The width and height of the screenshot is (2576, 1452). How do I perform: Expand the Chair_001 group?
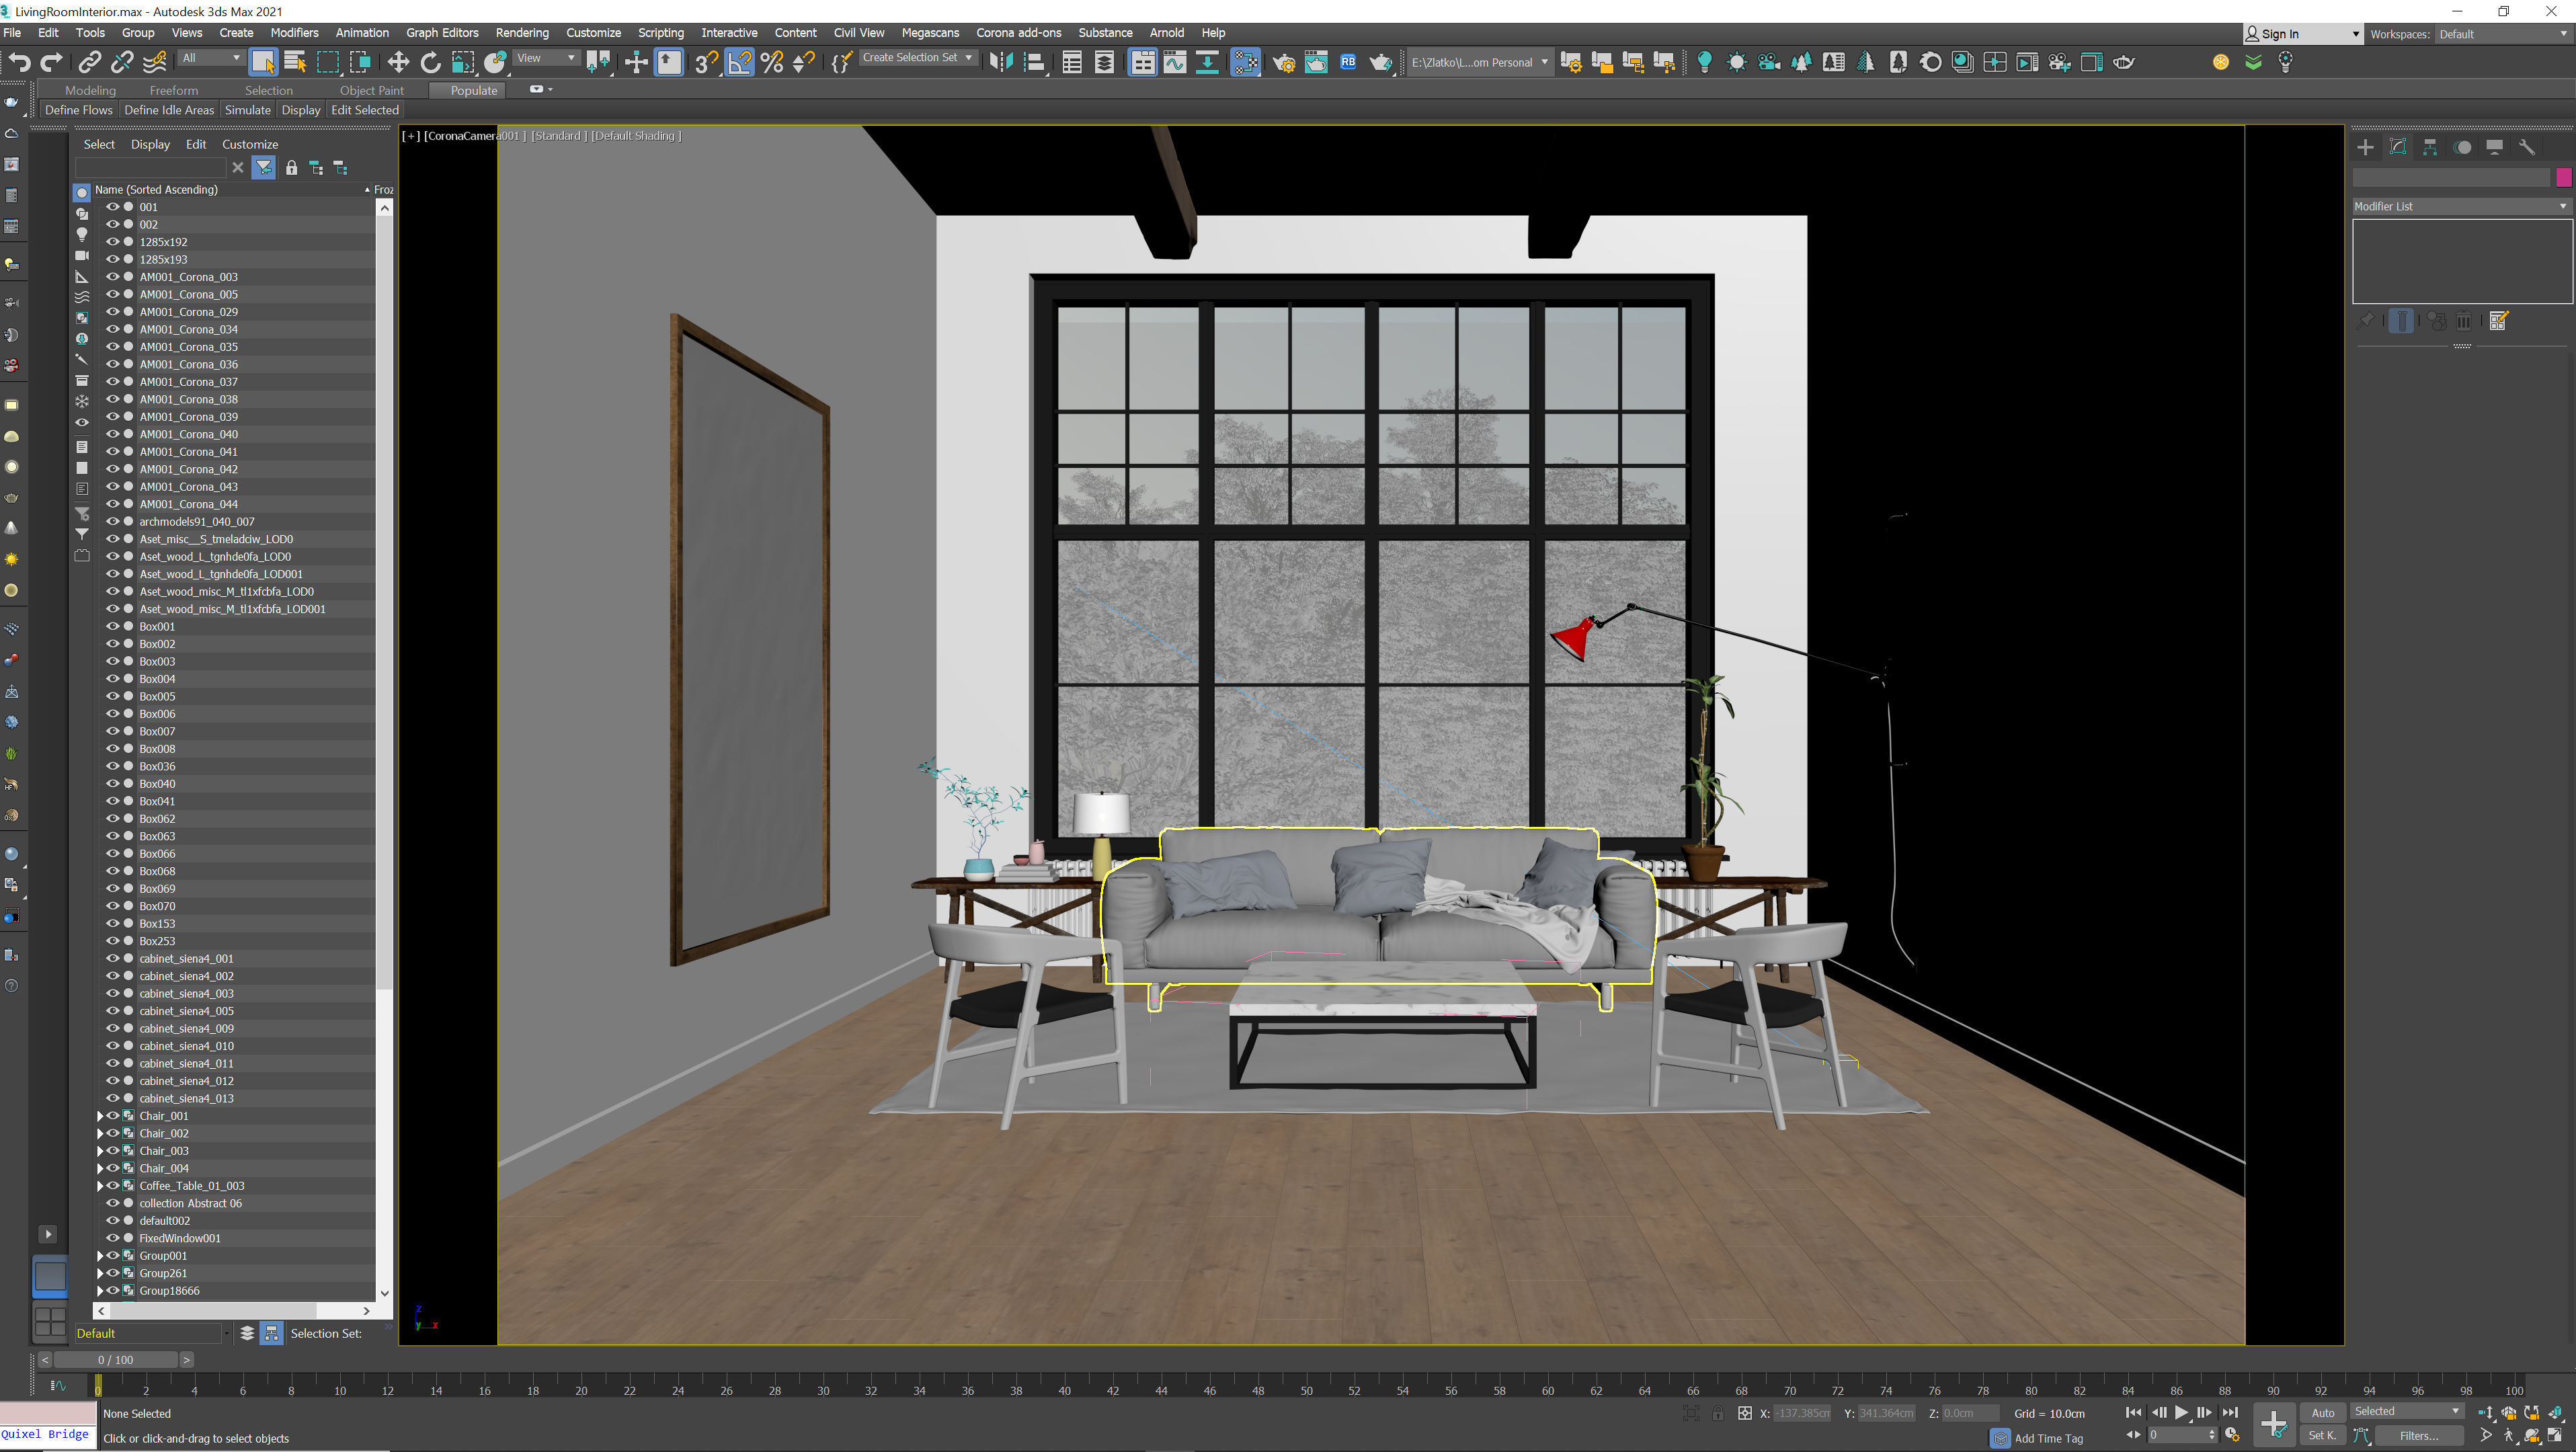click(100, 1116)
